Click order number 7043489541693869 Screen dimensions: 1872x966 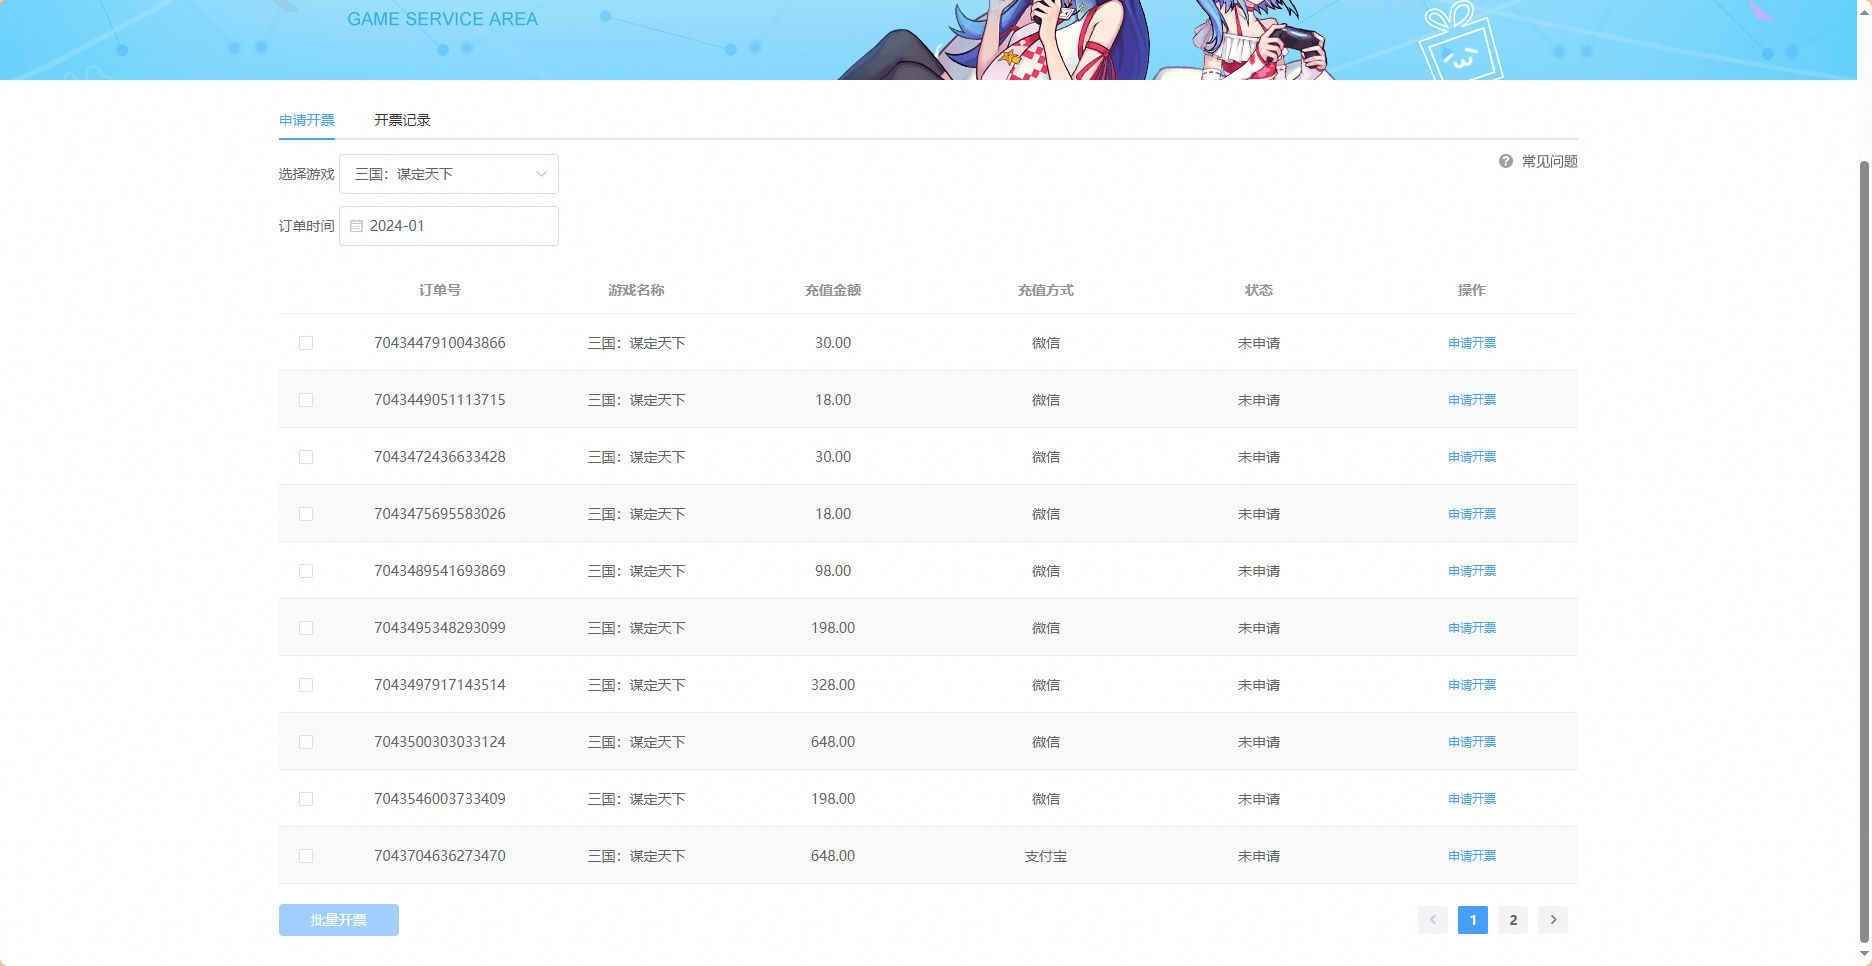coord(440,571)
